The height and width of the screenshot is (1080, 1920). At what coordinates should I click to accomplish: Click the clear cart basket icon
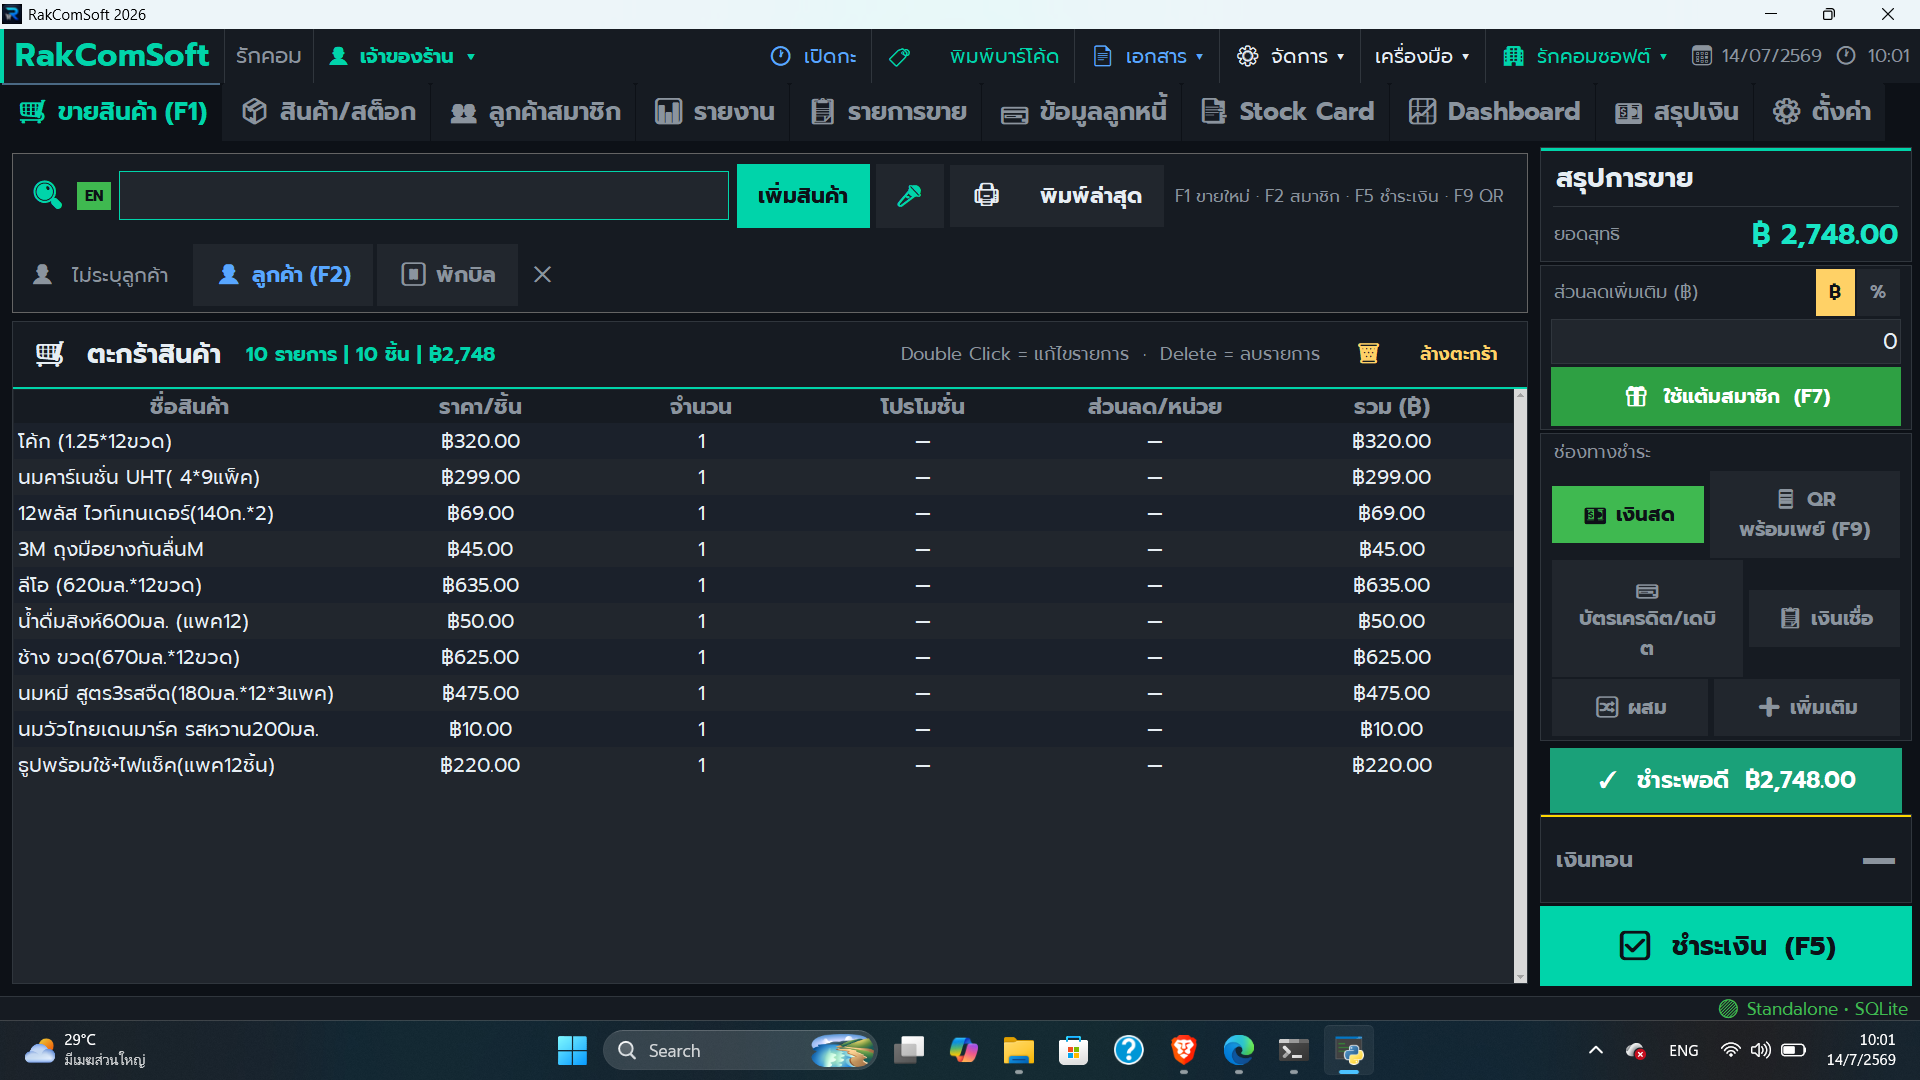(x=1368, y=353)
